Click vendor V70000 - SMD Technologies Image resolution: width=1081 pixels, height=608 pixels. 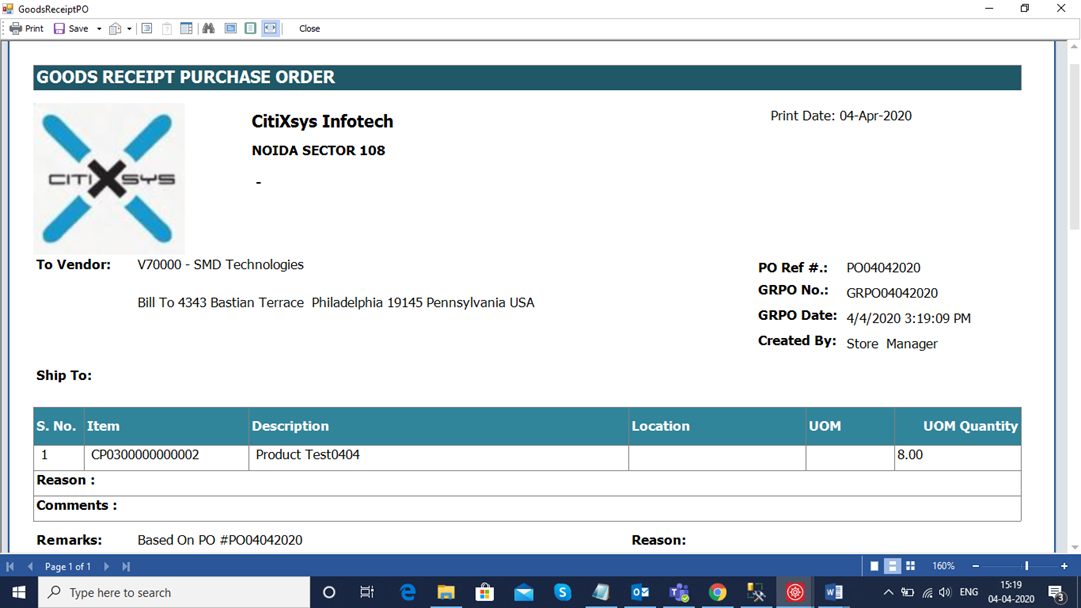(220, 265)
